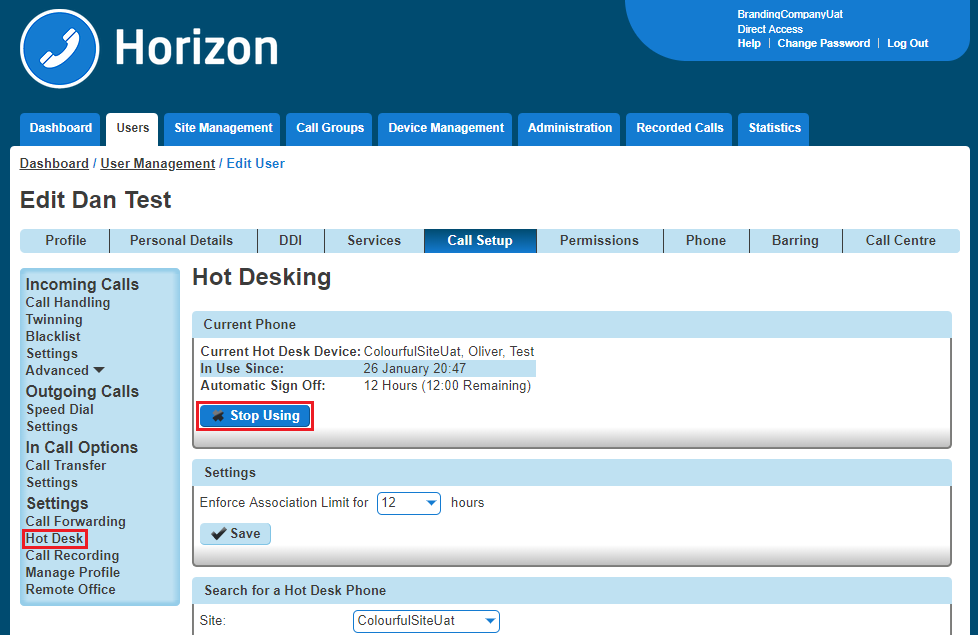978x635 pixels.
Task: Open the Permissions sub-tab
Action: (599, 241)
